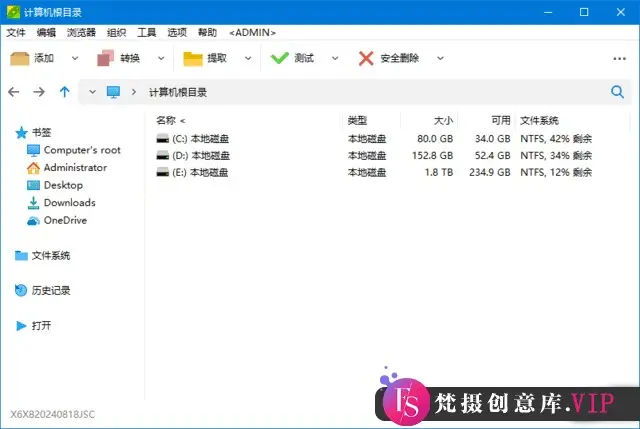Expand the 提取 dropdown arrow
Image resolution: width=640 pixels, height=429 pixels.
(x=248, y=58)
